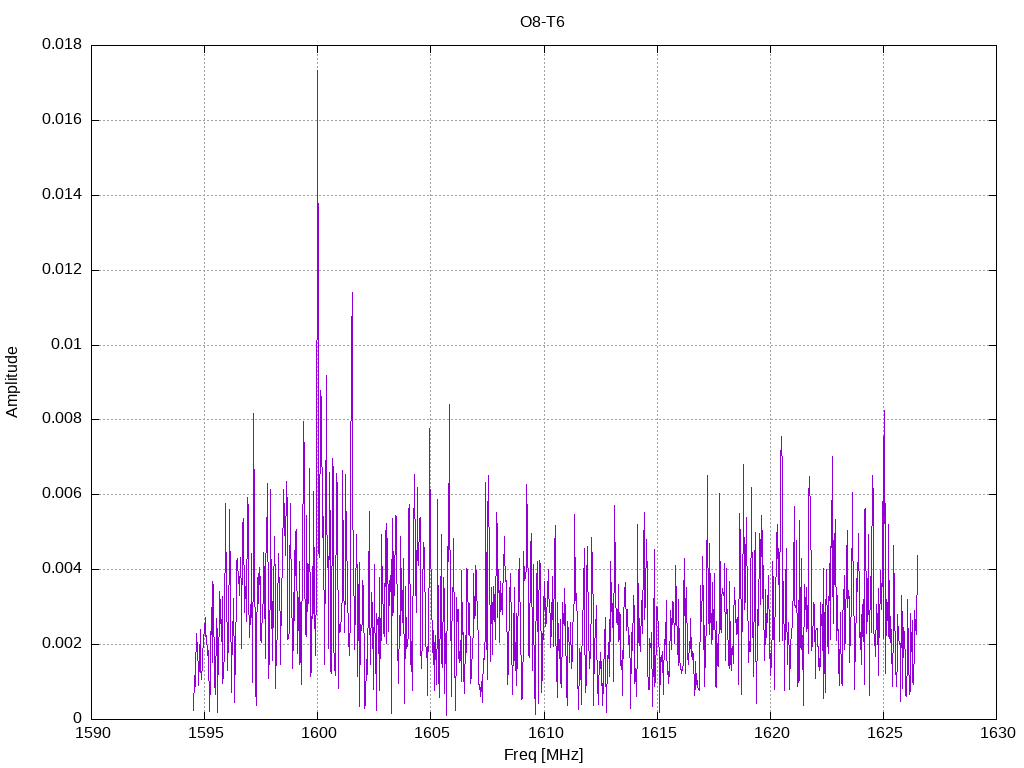1024x768 pixels.
Task: Click the plot title O8-T6
Action: (x=542, y=22)
